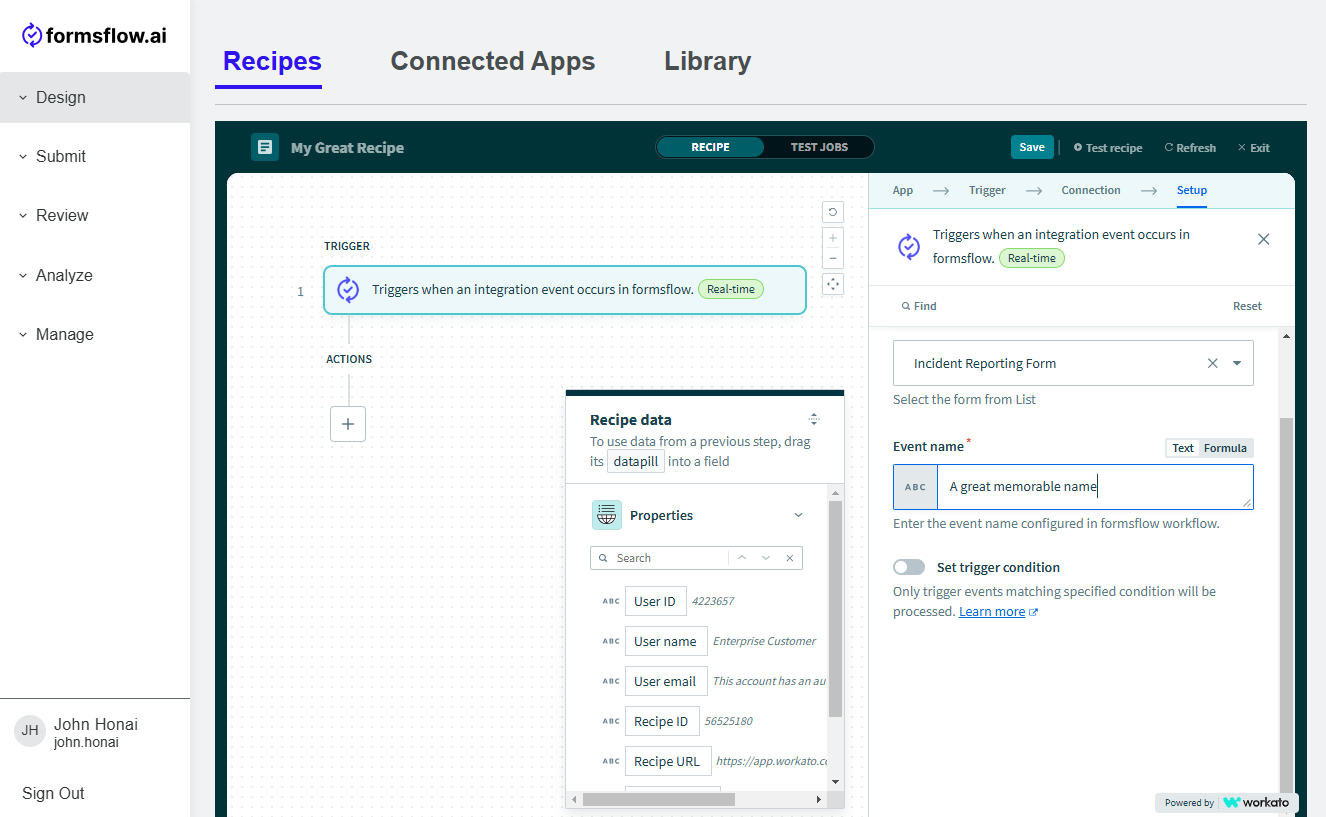Collapse the Properties section chevron

tap(798, 515)
